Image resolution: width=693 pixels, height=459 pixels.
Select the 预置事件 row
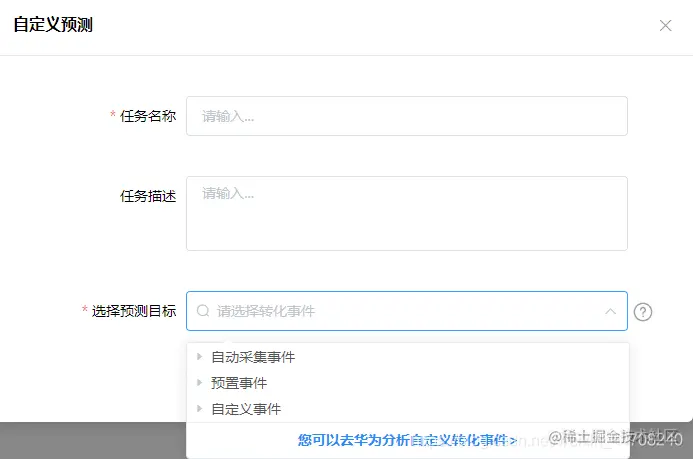pos(407,383)
